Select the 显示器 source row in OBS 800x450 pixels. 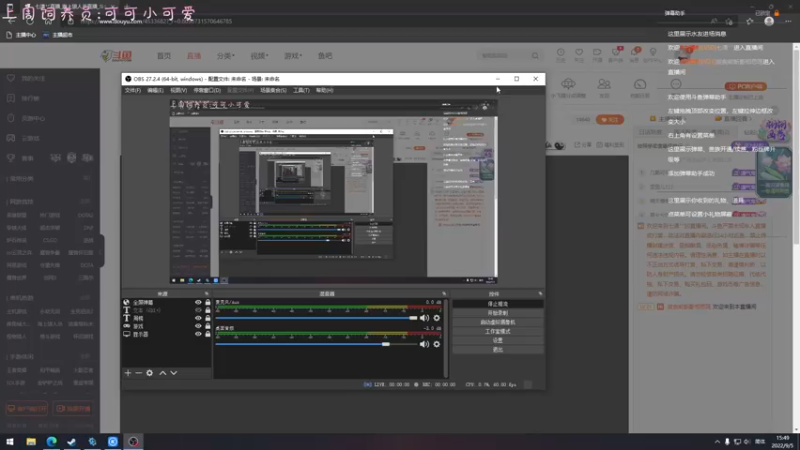(x=166, y=334)
